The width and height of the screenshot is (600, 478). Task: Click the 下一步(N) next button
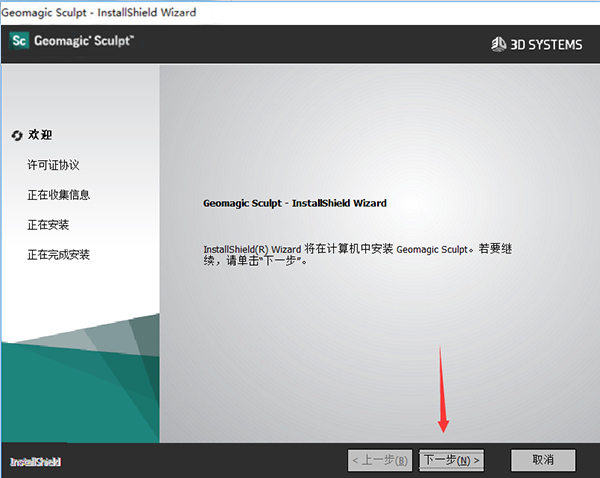[452, 460]
